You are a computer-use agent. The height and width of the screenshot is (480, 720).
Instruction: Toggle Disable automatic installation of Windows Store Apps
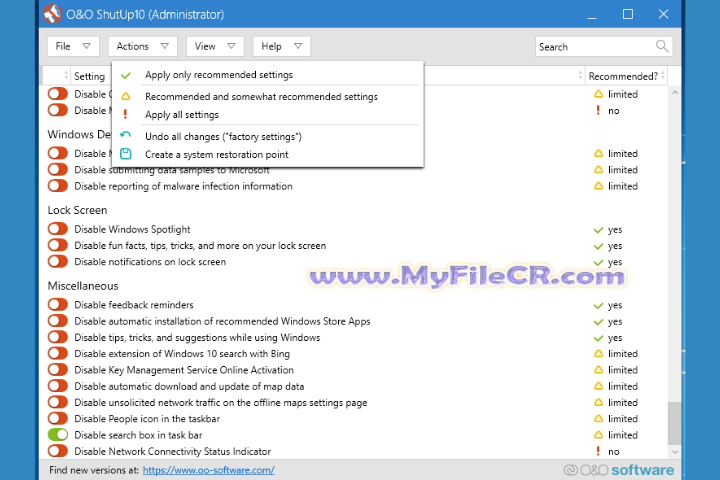point(58,321)
